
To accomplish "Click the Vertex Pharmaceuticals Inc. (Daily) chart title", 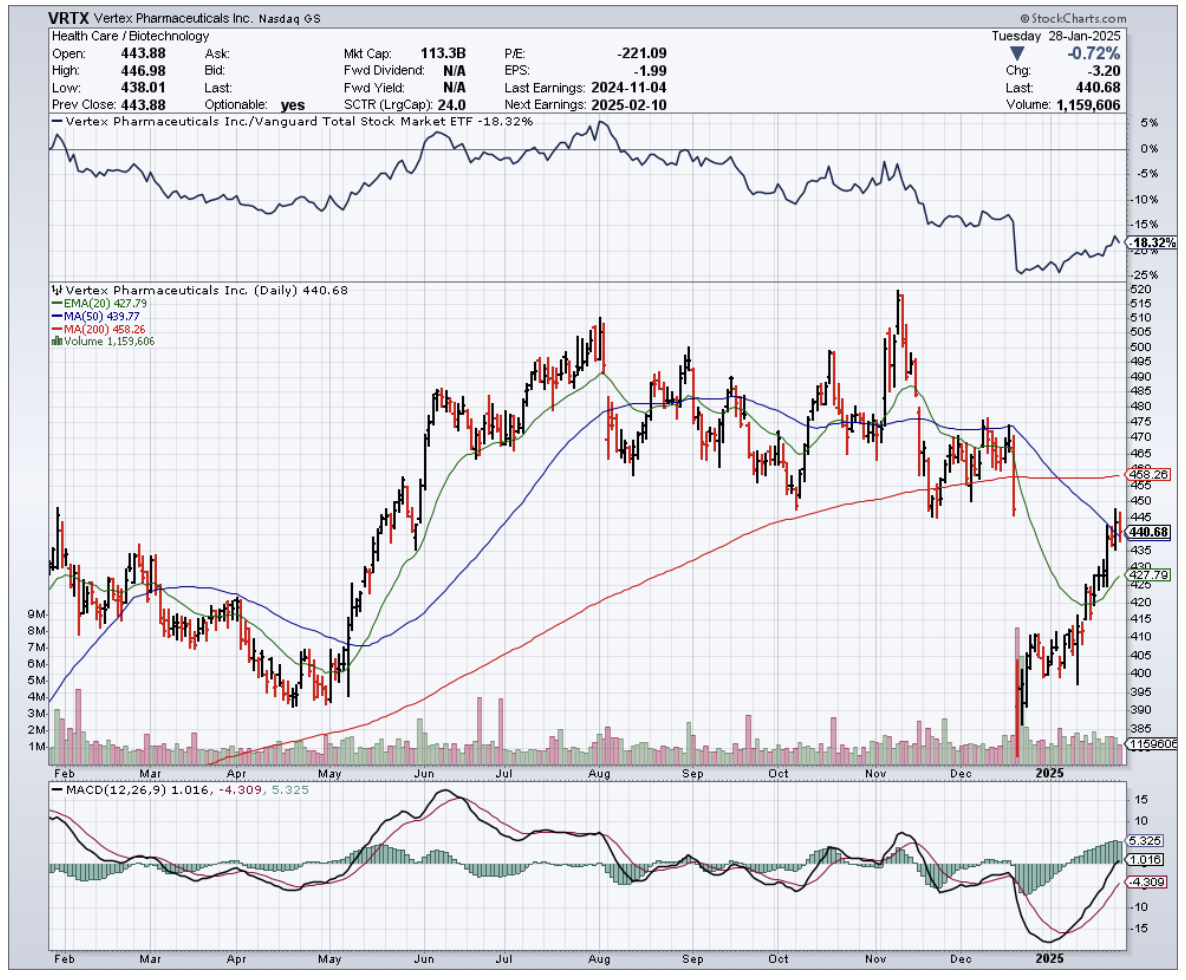I will point(150,291).
